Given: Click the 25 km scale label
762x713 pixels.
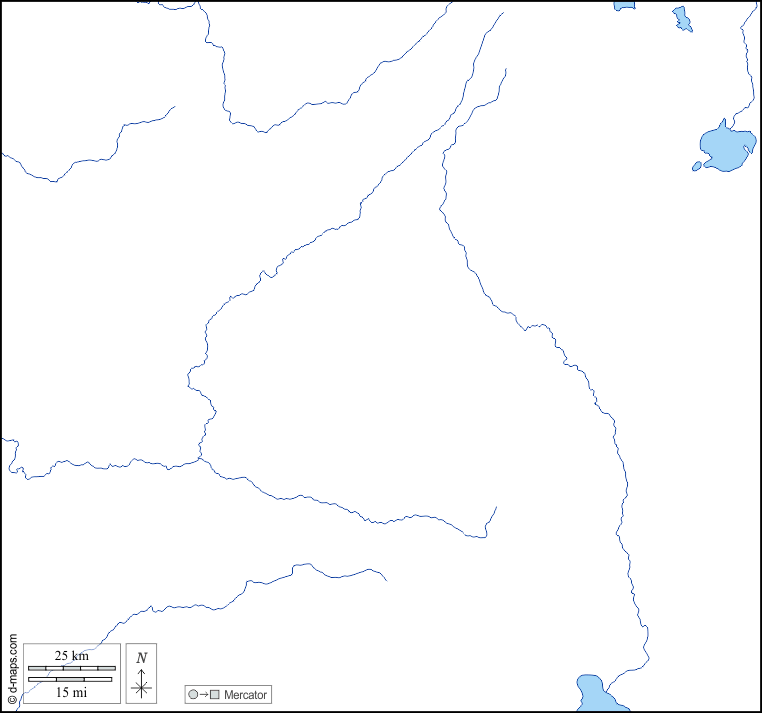Looking at the screenshot, I should tap(71, 655).
